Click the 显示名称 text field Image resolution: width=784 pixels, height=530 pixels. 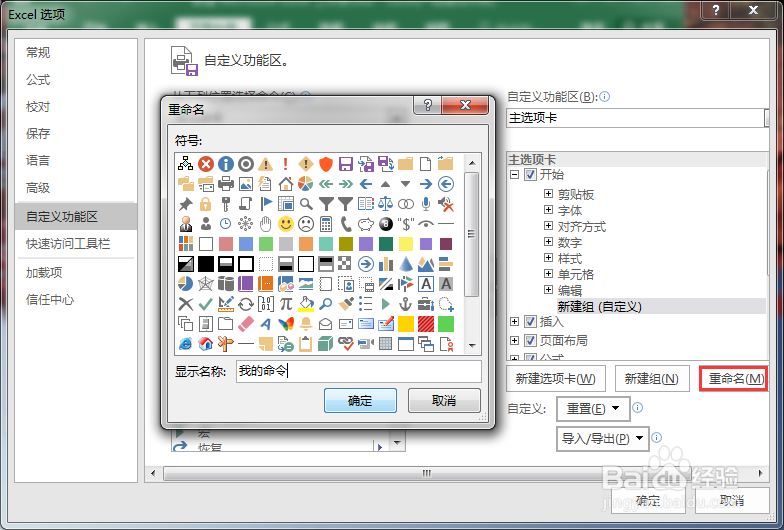358,371
